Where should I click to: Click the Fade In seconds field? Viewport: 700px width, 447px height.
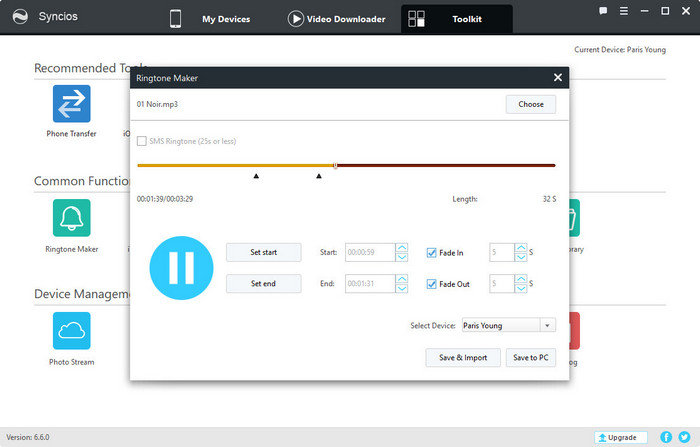[x=502, y=252]
